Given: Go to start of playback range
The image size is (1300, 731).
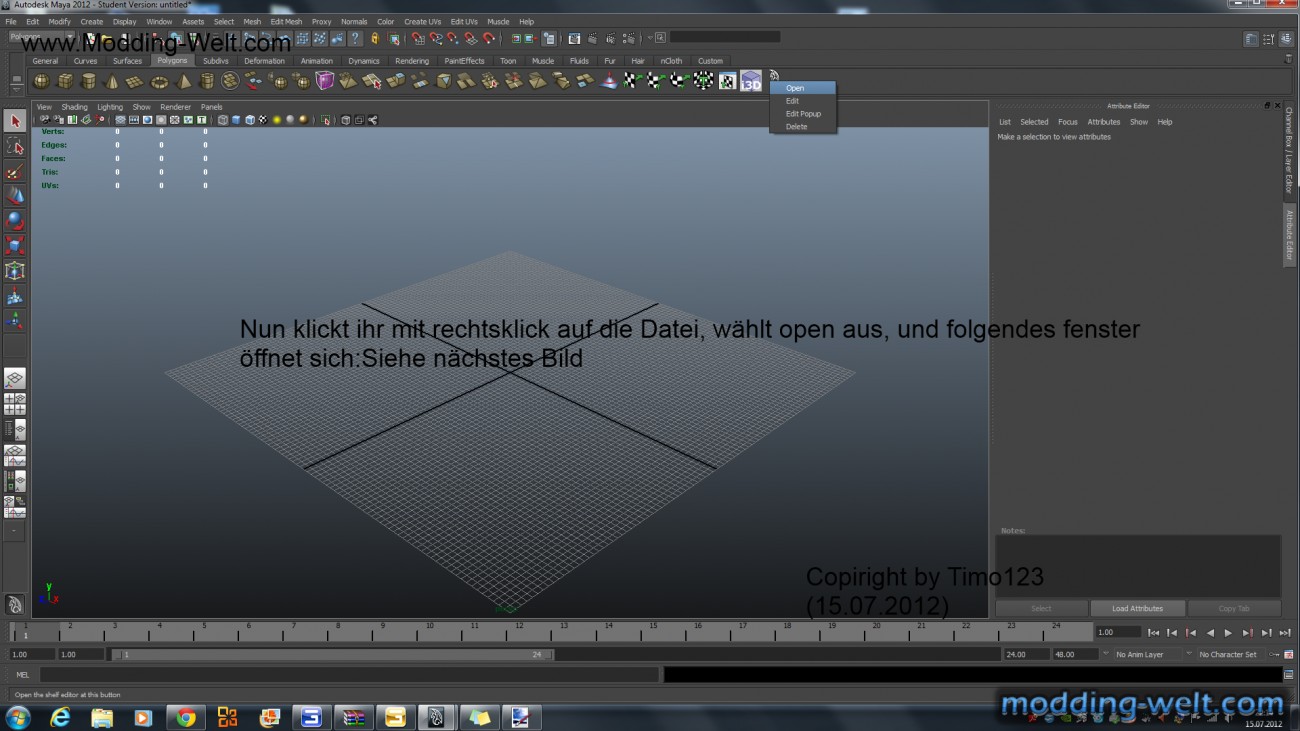Looking at the screenshot, I should [1153, 633].
